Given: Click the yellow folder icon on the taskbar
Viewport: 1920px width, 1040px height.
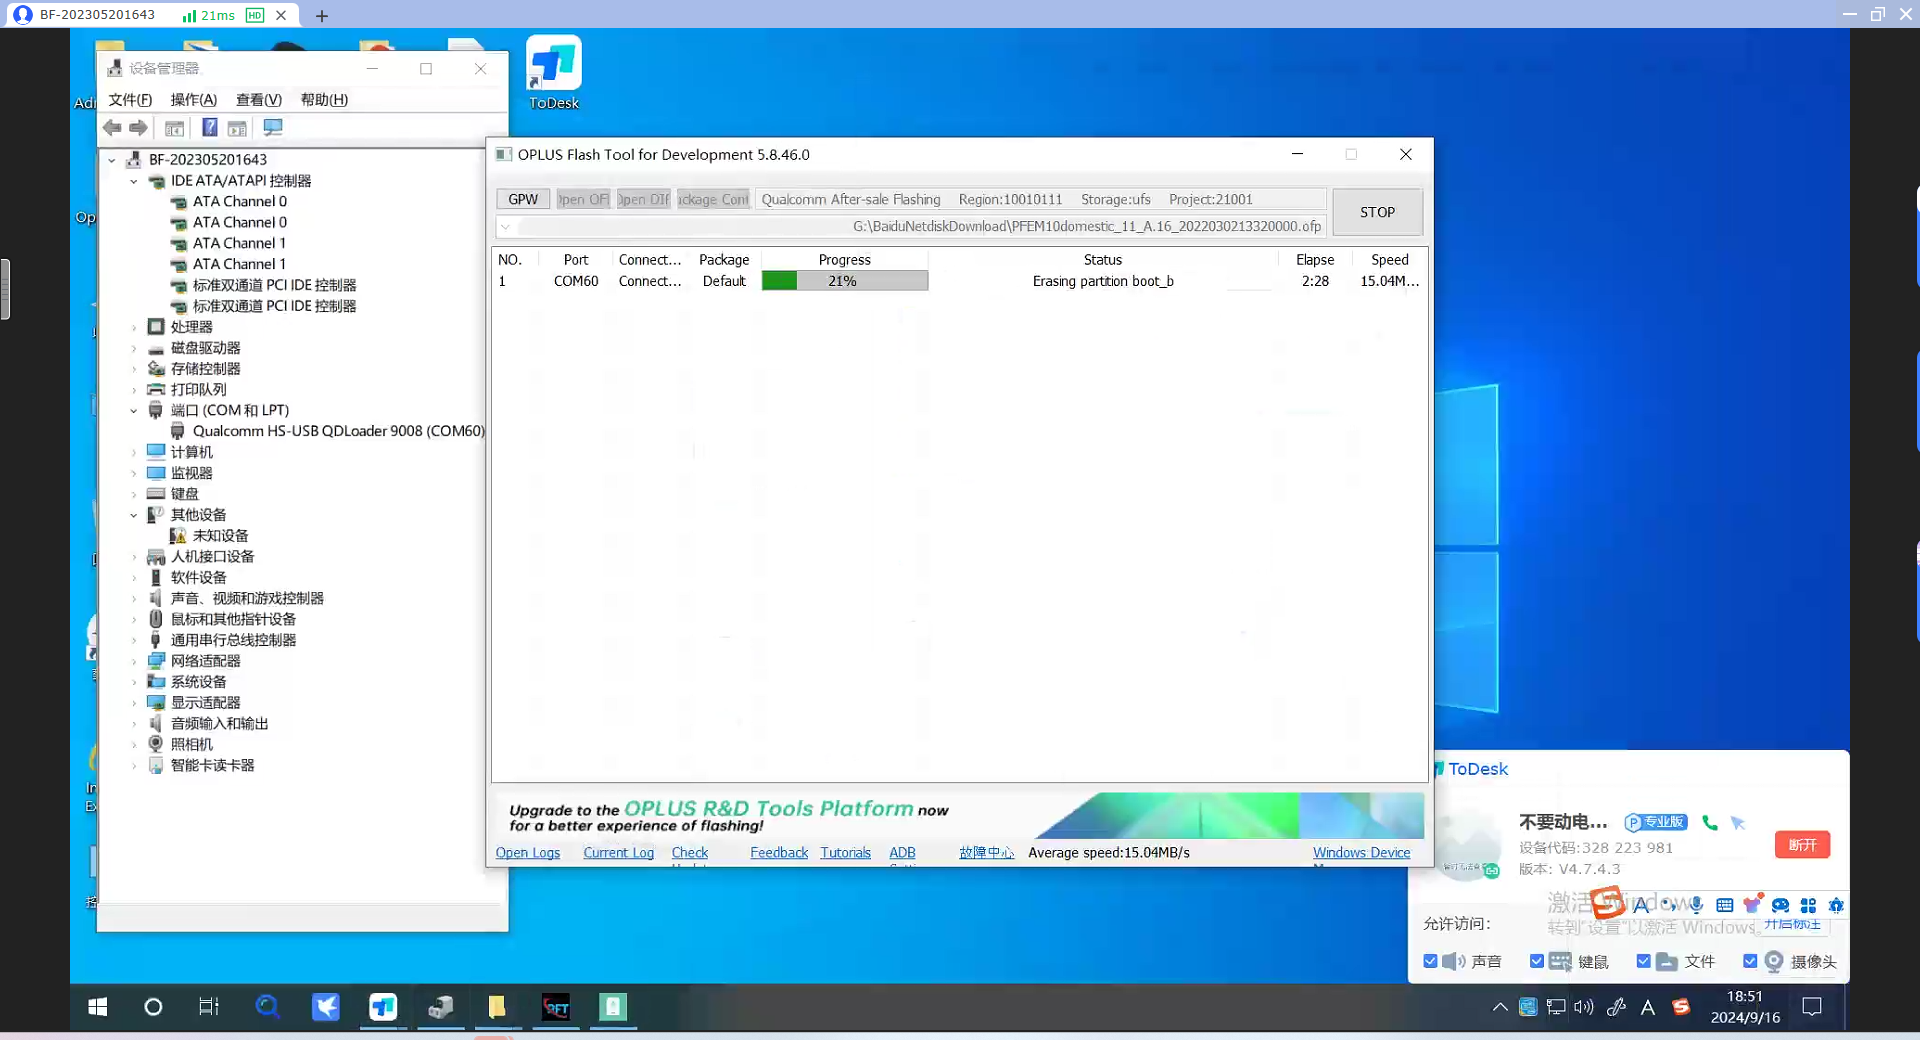Looking at the screenshot, I should point(497,1007).
